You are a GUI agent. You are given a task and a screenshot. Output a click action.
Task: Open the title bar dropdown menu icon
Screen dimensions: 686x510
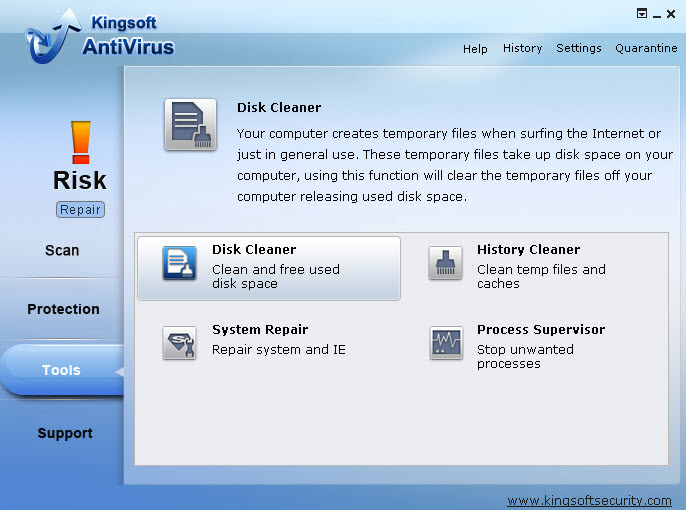tap(641, 13)
